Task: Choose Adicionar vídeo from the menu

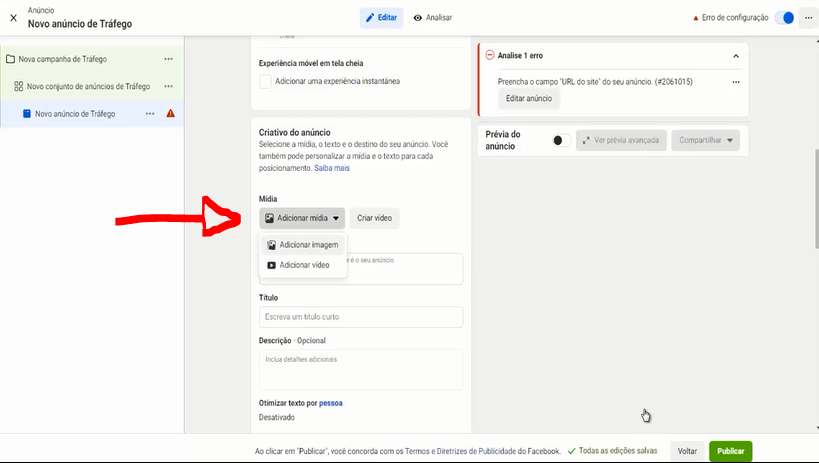Action: (x=302, y=265)
